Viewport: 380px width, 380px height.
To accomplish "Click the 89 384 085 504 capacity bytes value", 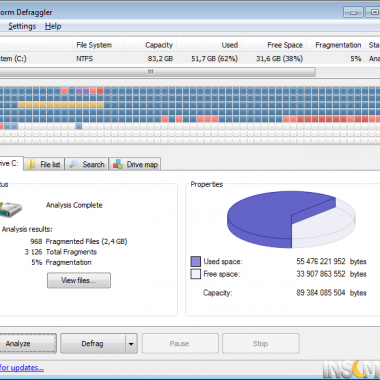I will tap(321, 293).
